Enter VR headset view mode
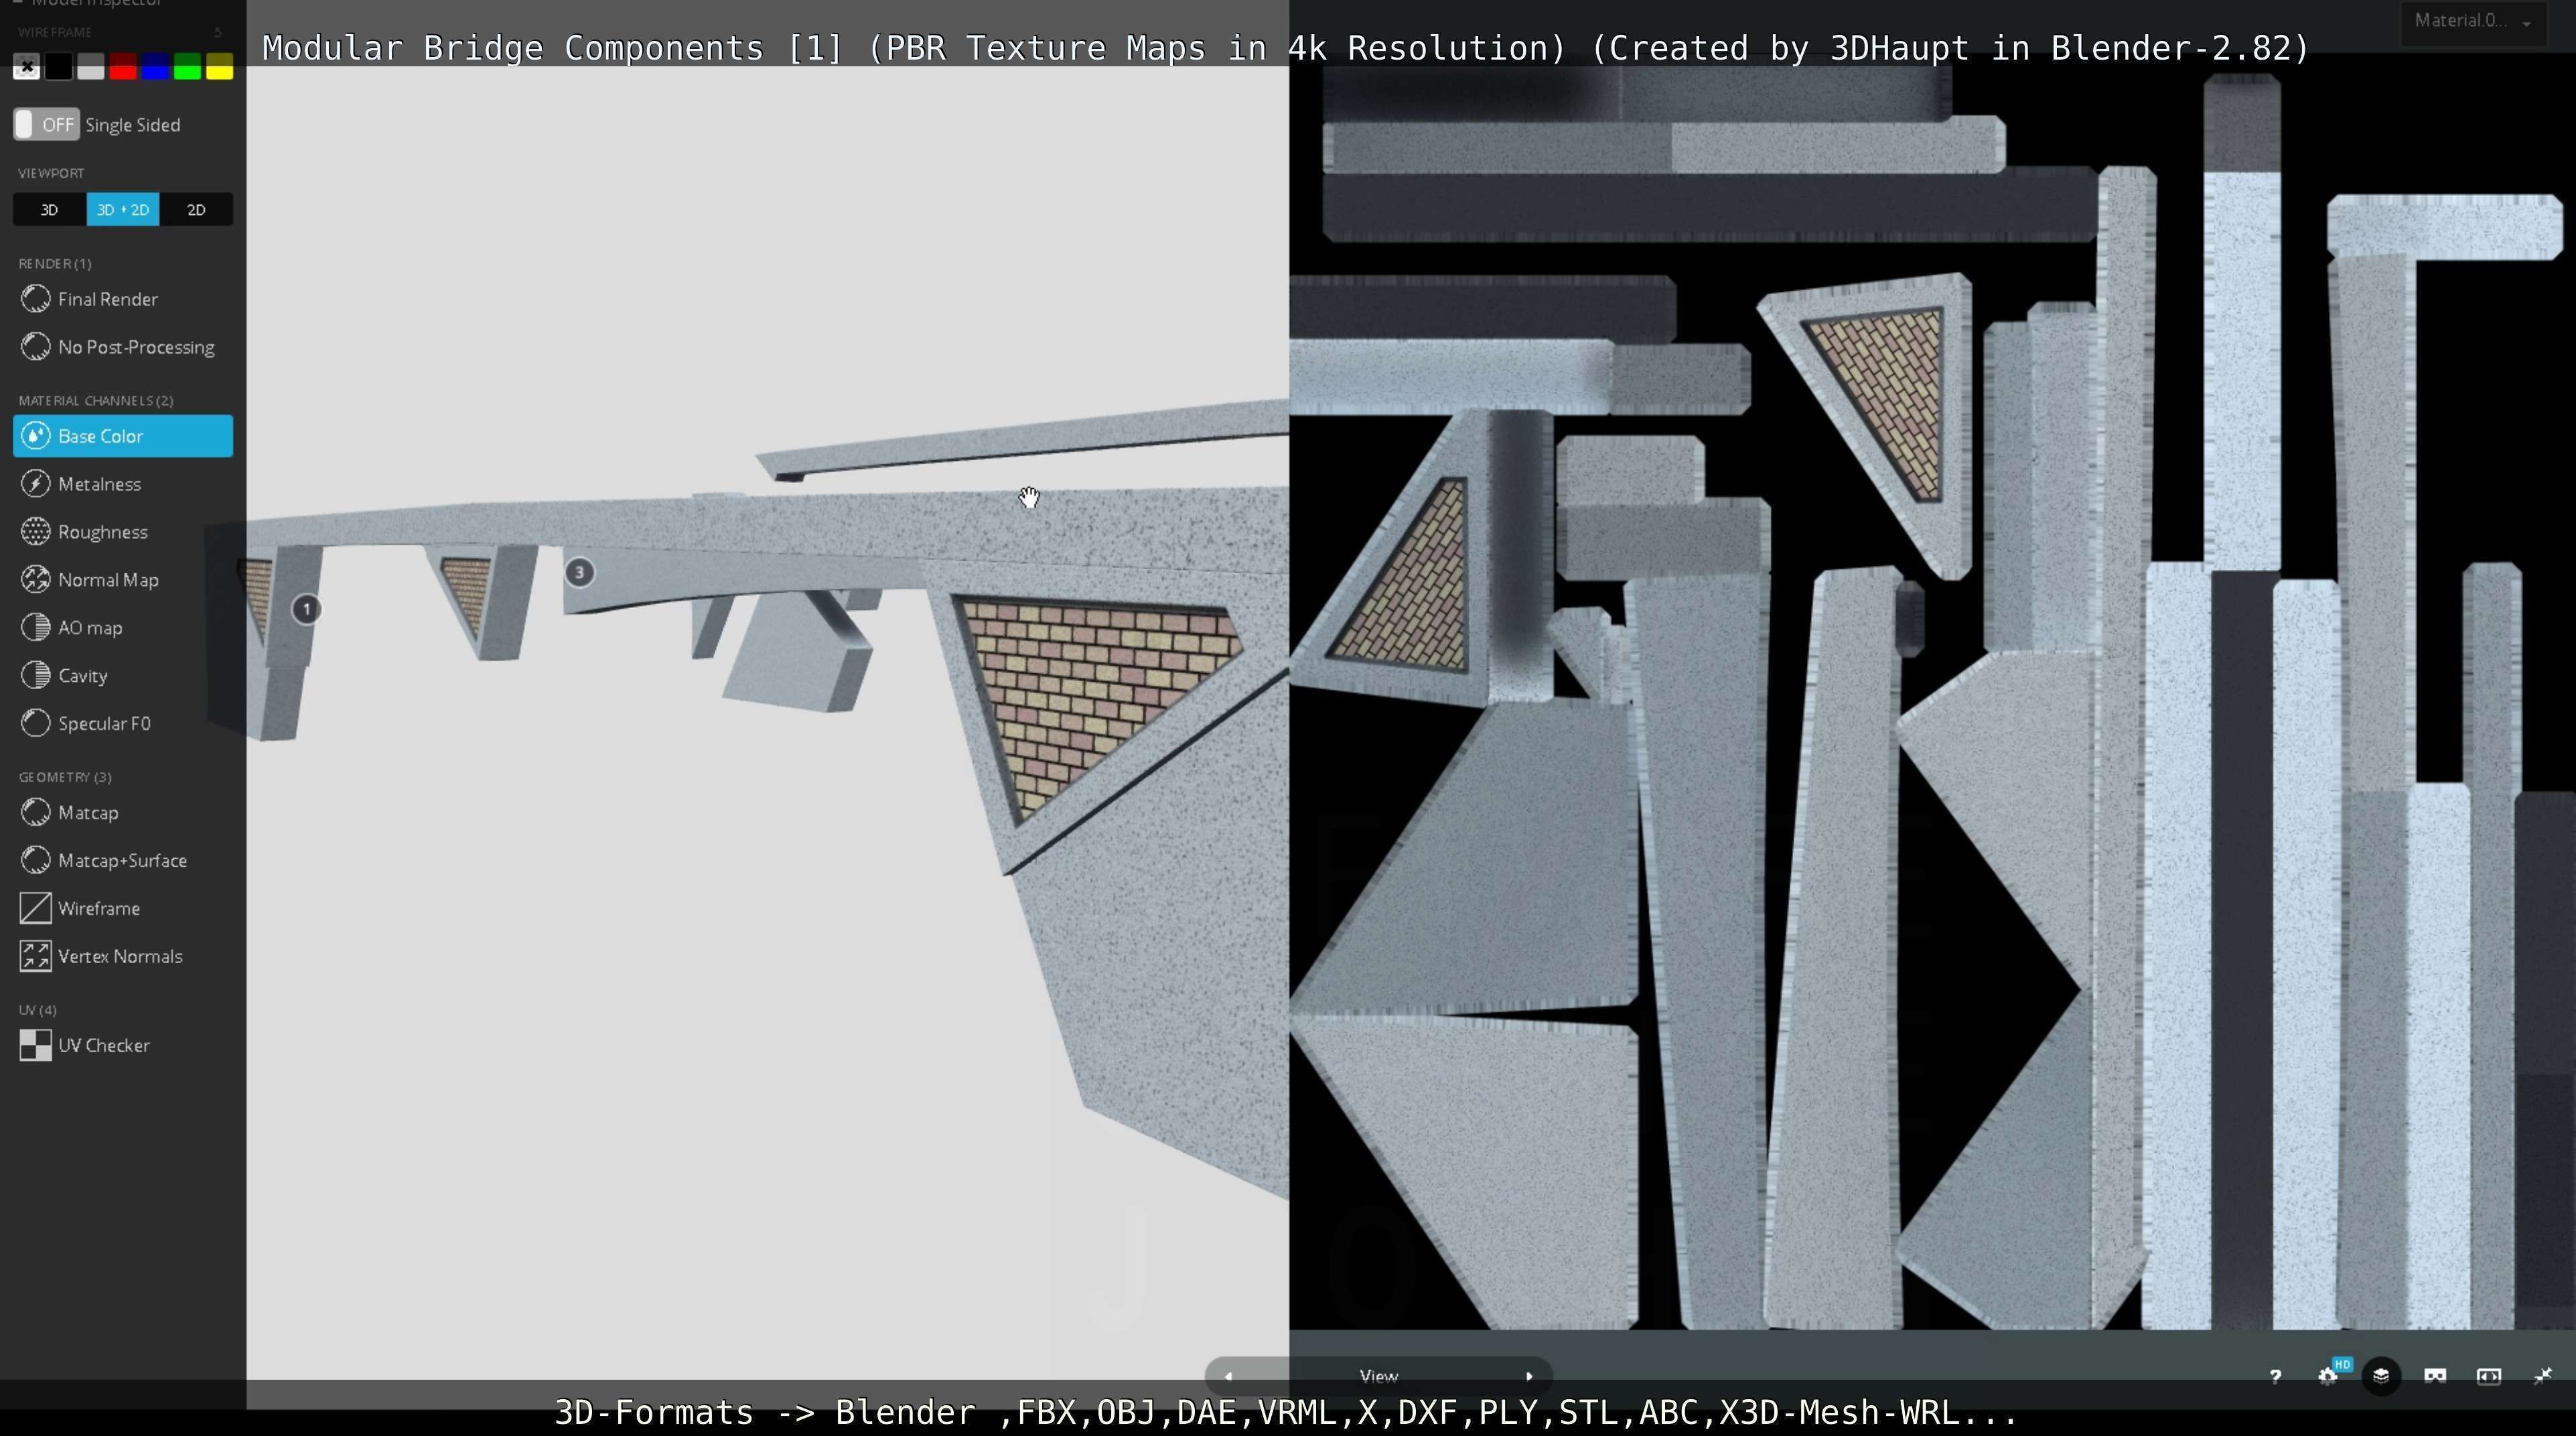The height and width of the screenshot is (1436, 2576). [2435, 1377]
